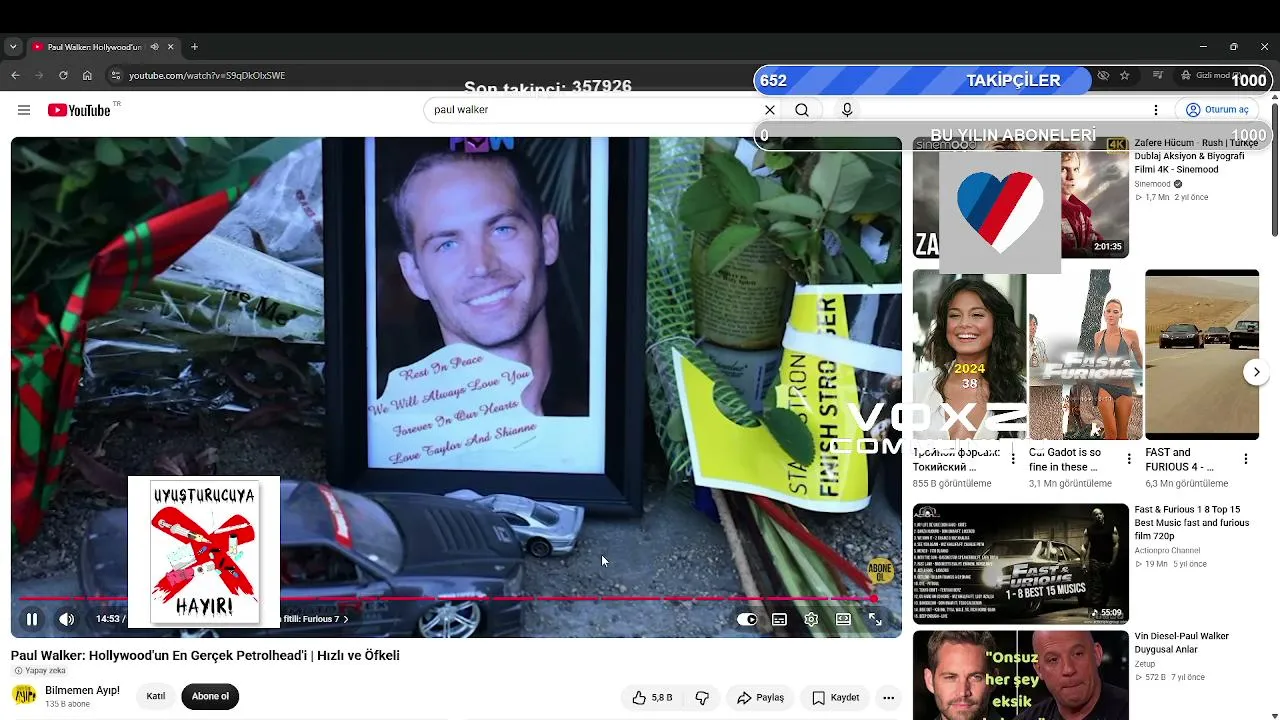Toggle the autoplay switch in player
Image resolution: width=1280 pixels, height=720 pixels.
747,619
